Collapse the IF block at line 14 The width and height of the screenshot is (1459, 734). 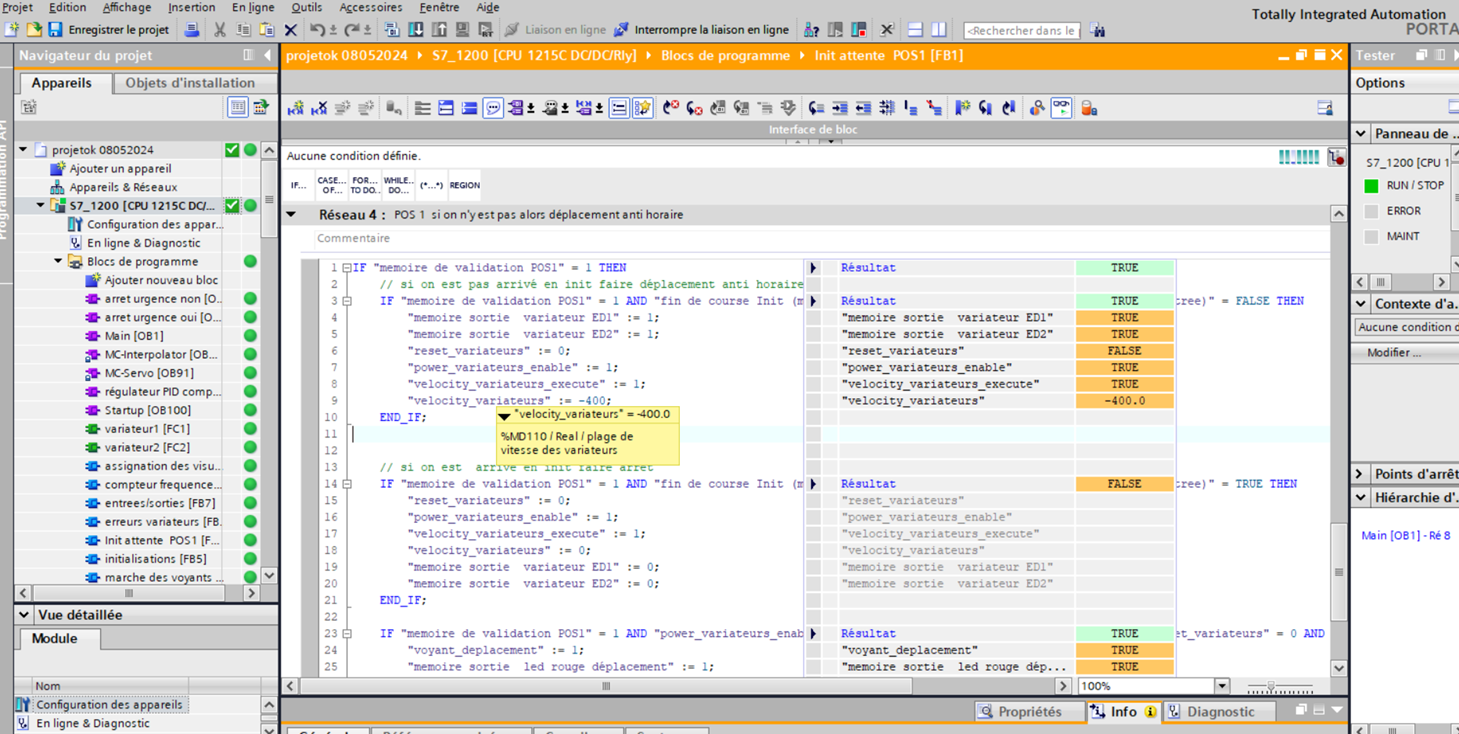coord(347,484)
